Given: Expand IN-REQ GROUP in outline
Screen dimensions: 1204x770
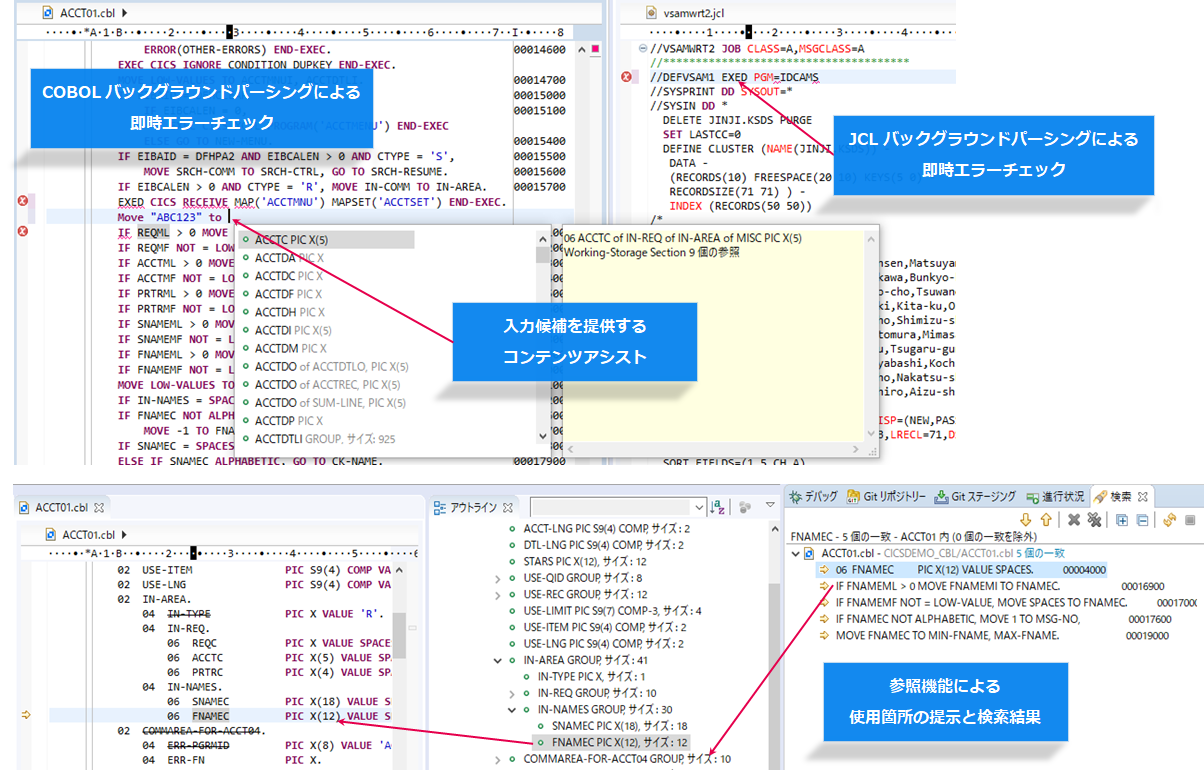Looking at the screenshot, I should pyautogui.click(x=512, y=693).
